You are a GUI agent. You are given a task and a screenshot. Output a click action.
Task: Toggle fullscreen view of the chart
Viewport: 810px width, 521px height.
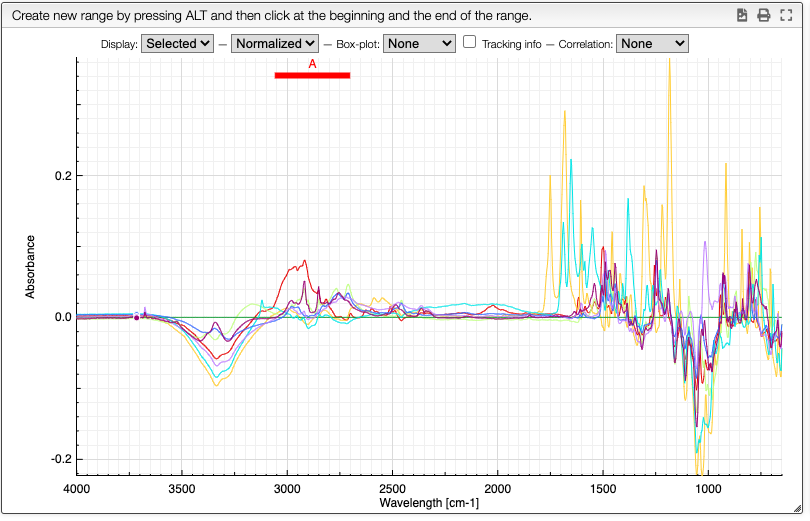[786, 15]
